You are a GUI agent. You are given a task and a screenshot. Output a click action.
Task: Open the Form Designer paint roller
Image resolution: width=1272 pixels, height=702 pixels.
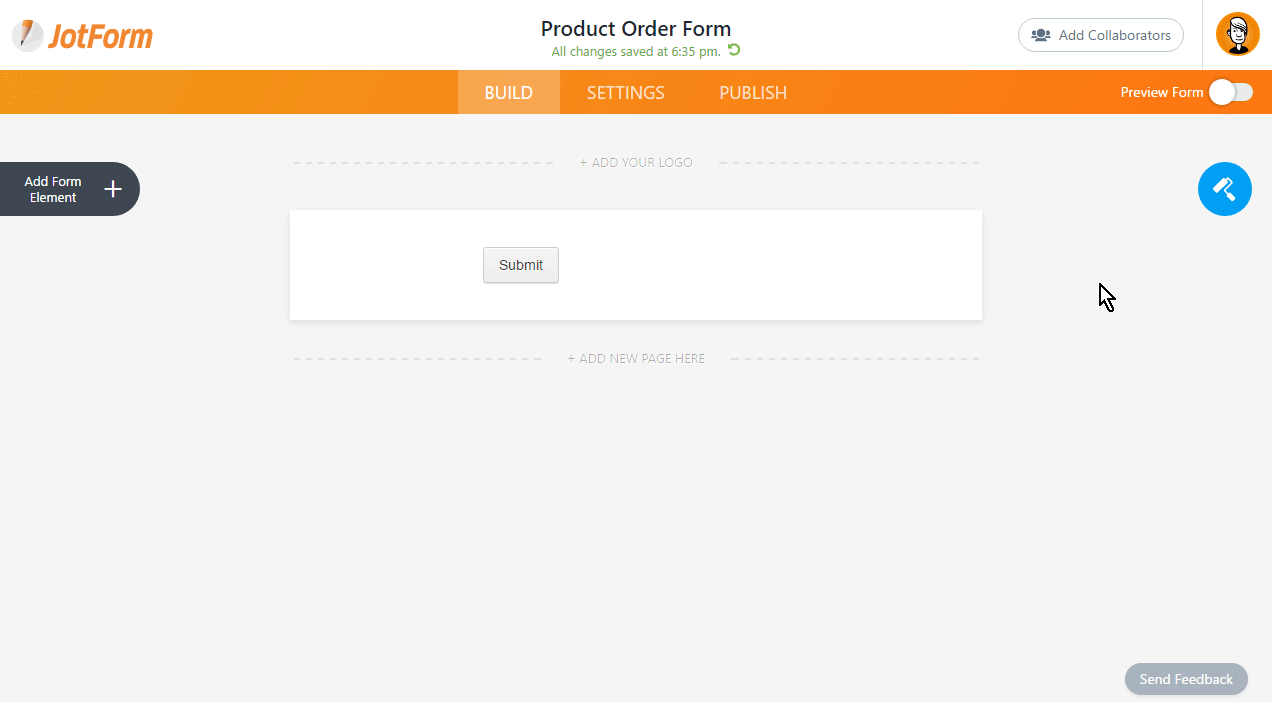click(x=1224, y=189)
